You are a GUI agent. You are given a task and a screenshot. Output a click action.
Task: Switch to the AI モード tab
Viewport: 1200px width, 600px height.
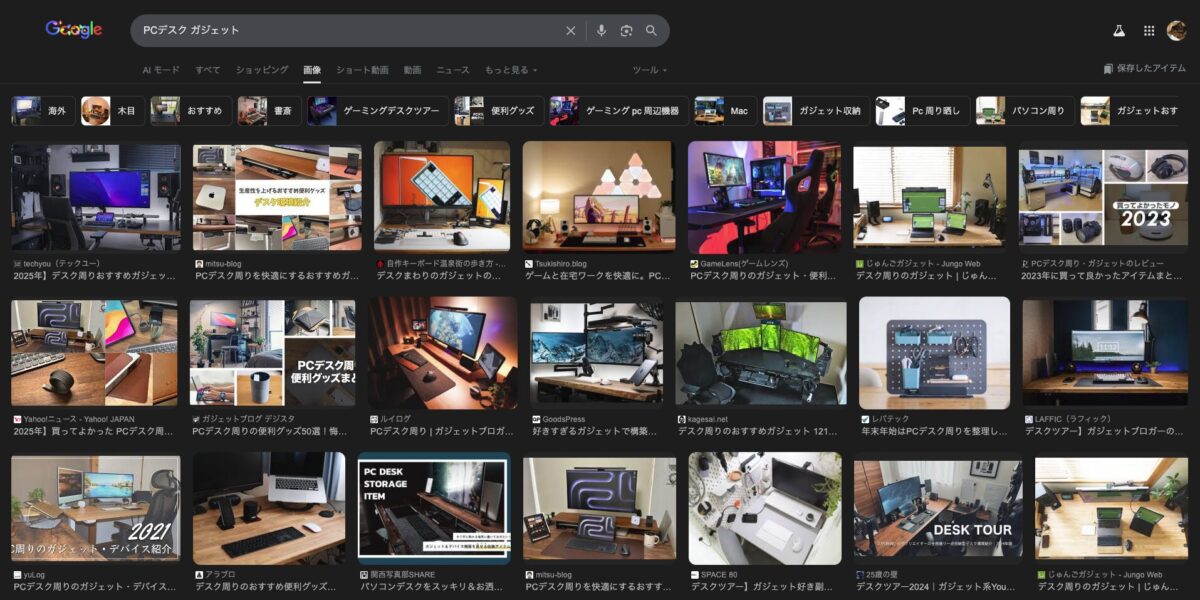tap(161, 70)
